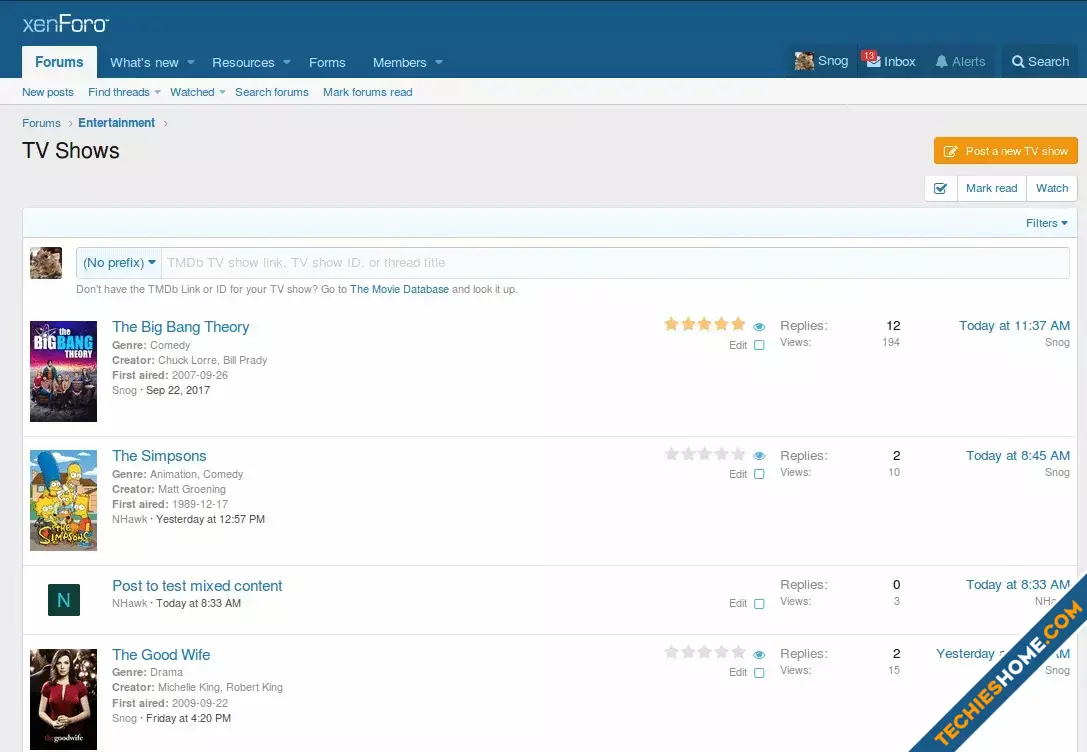Tick the 'Post to test mixed content' checkbox

tap(759, 604)
